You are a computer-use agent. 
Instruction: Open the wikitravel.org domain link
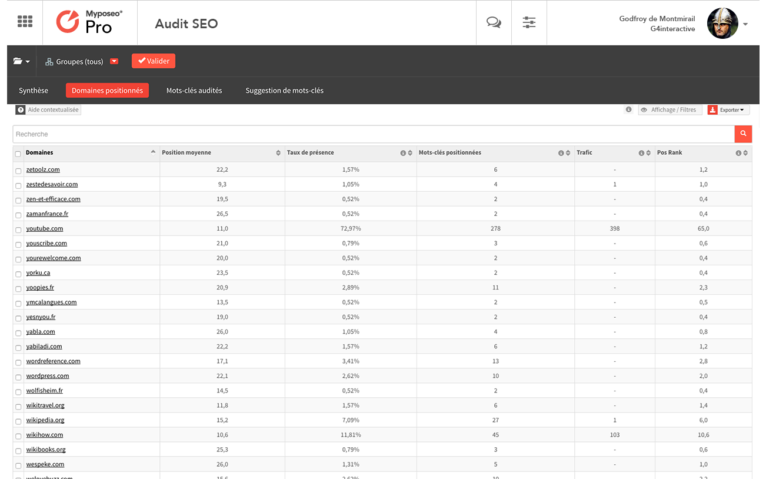[x=45, y=405]
